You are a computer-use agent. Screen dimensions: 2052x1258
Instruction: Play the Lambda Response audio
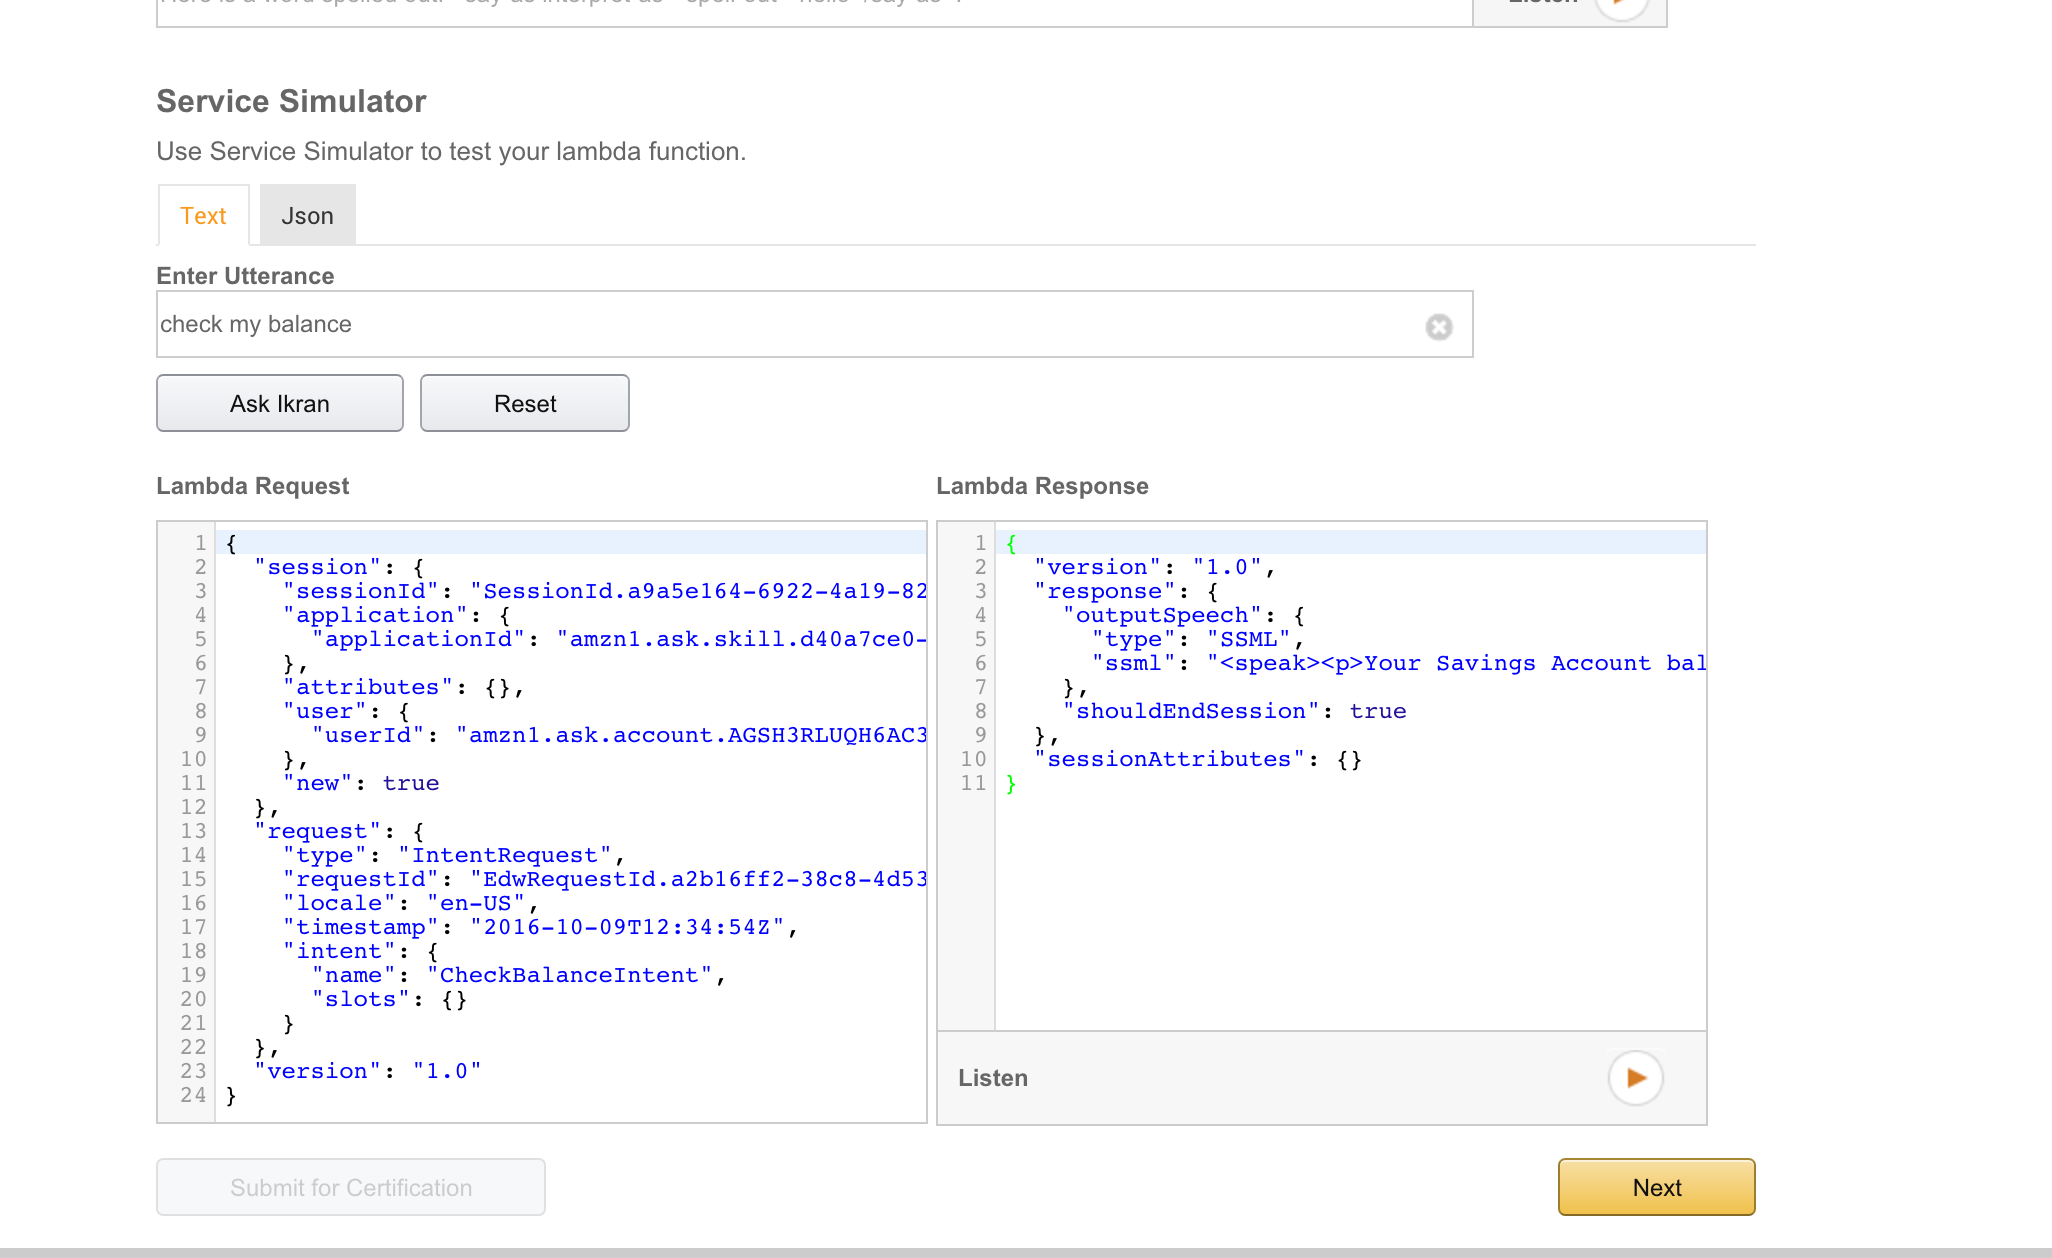click(x=1635, y=1078)
